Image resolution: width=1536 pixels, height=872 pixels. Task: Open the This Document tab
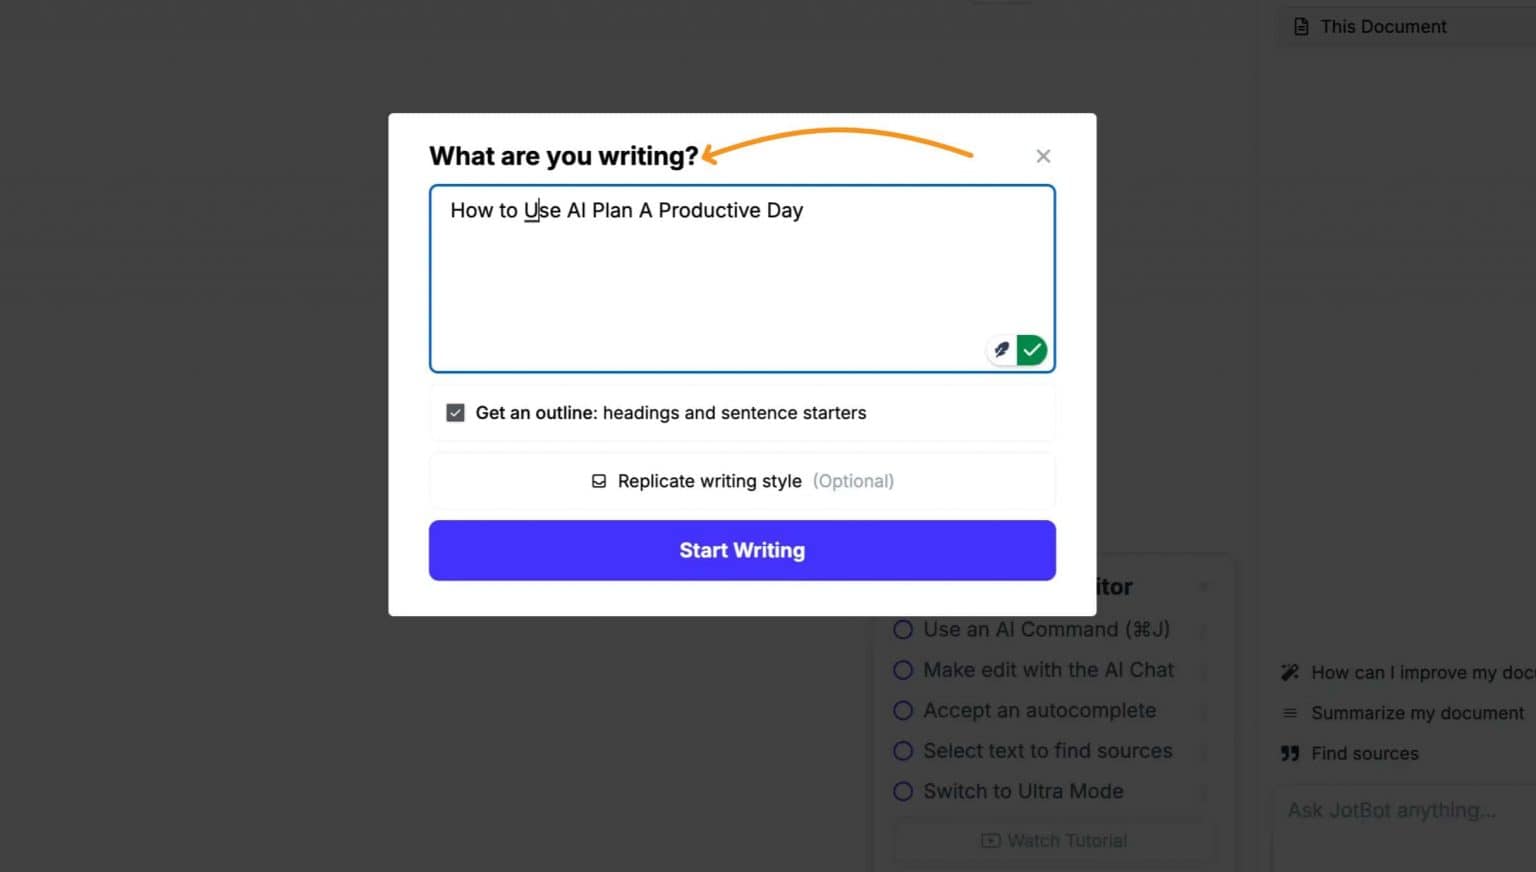[1382, 26]
